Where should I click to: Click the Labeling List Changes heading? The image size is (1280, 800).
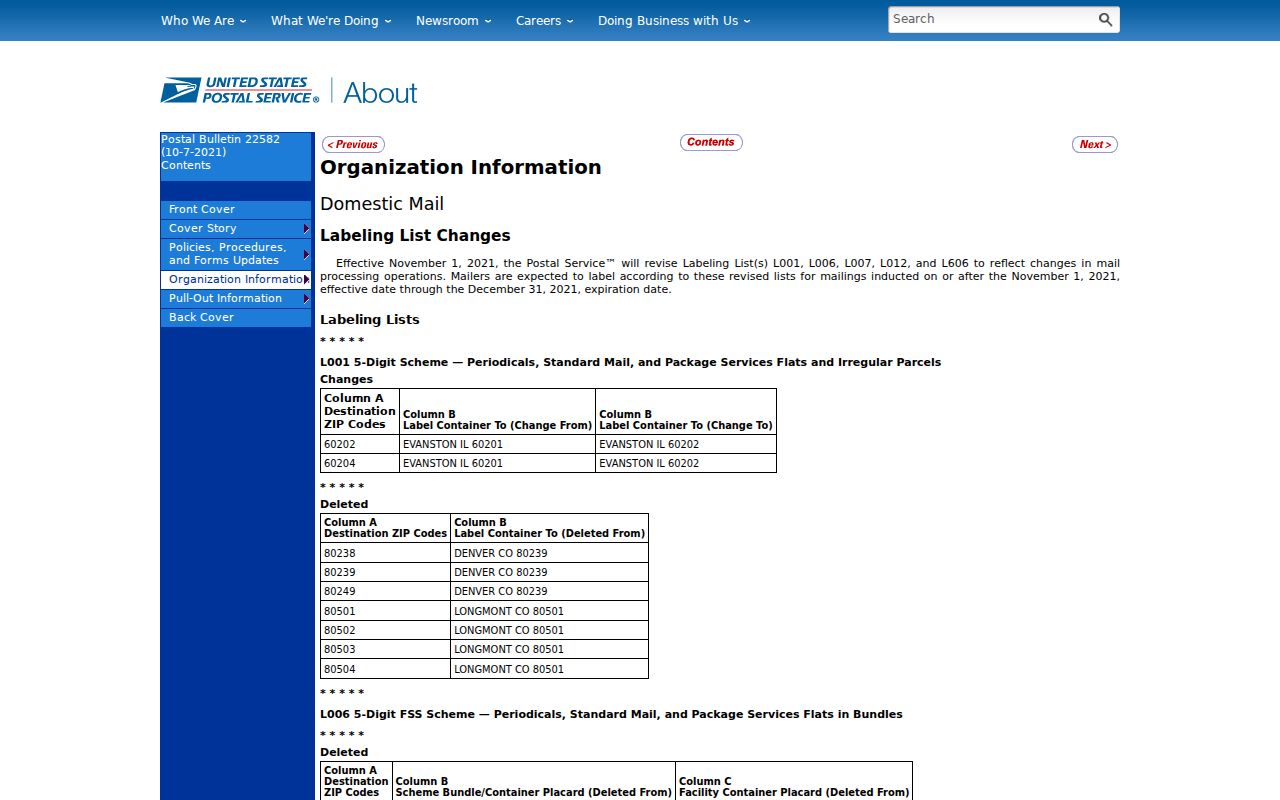point(415,236)
